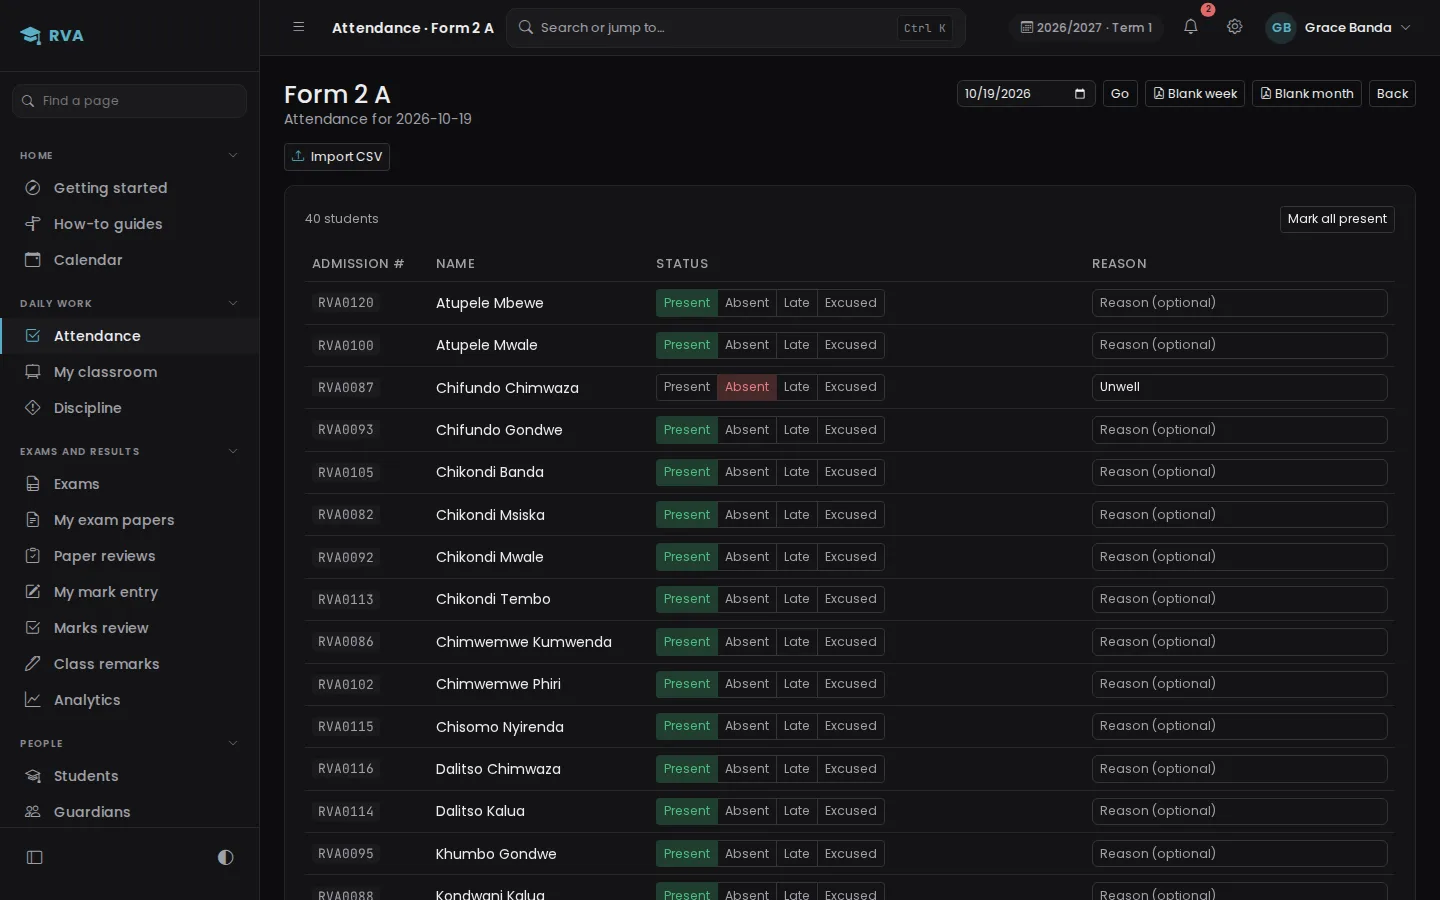This screenshot has height=900, width=1440.
Task: Open Students page in sidebar
Action: 130,776
